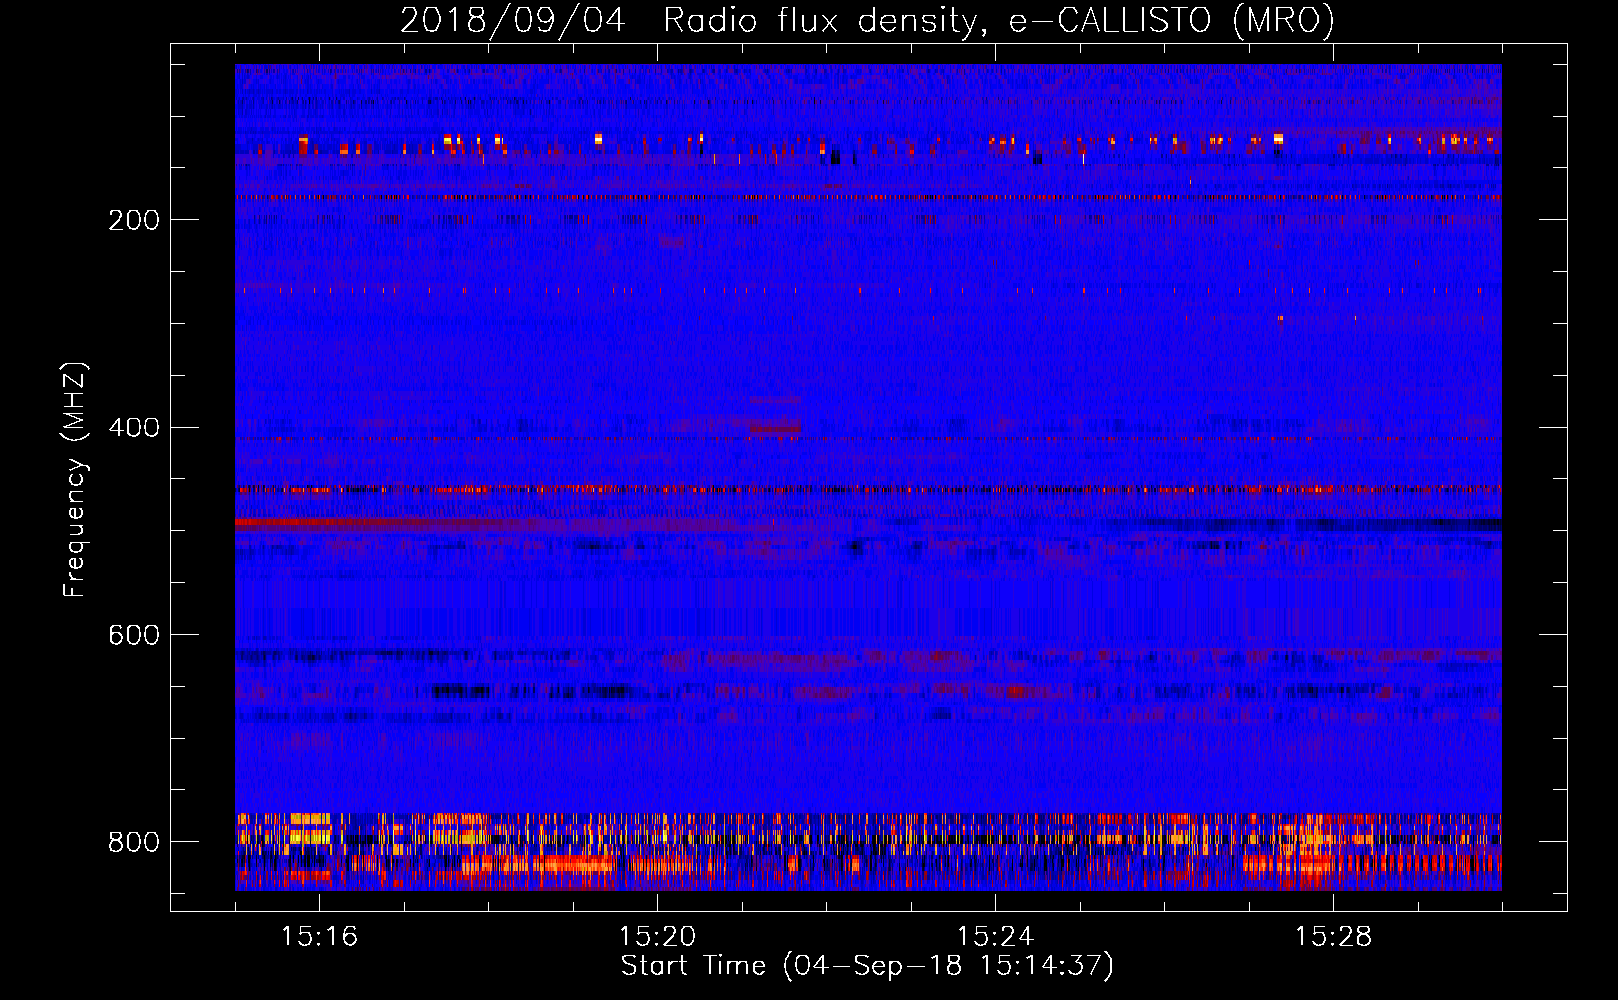Click the 400 frequency tick label
Viewport: 1618px width, 1000px height.
(x=134, y=428)
